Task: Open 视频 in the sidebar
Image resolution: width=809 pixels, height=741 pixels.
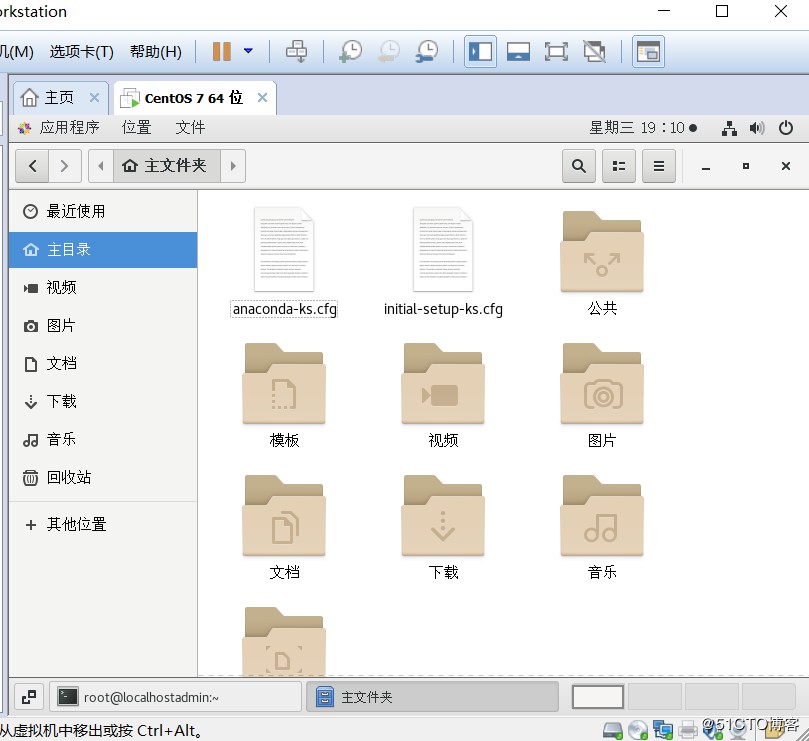Action: [x=103, y=287]
